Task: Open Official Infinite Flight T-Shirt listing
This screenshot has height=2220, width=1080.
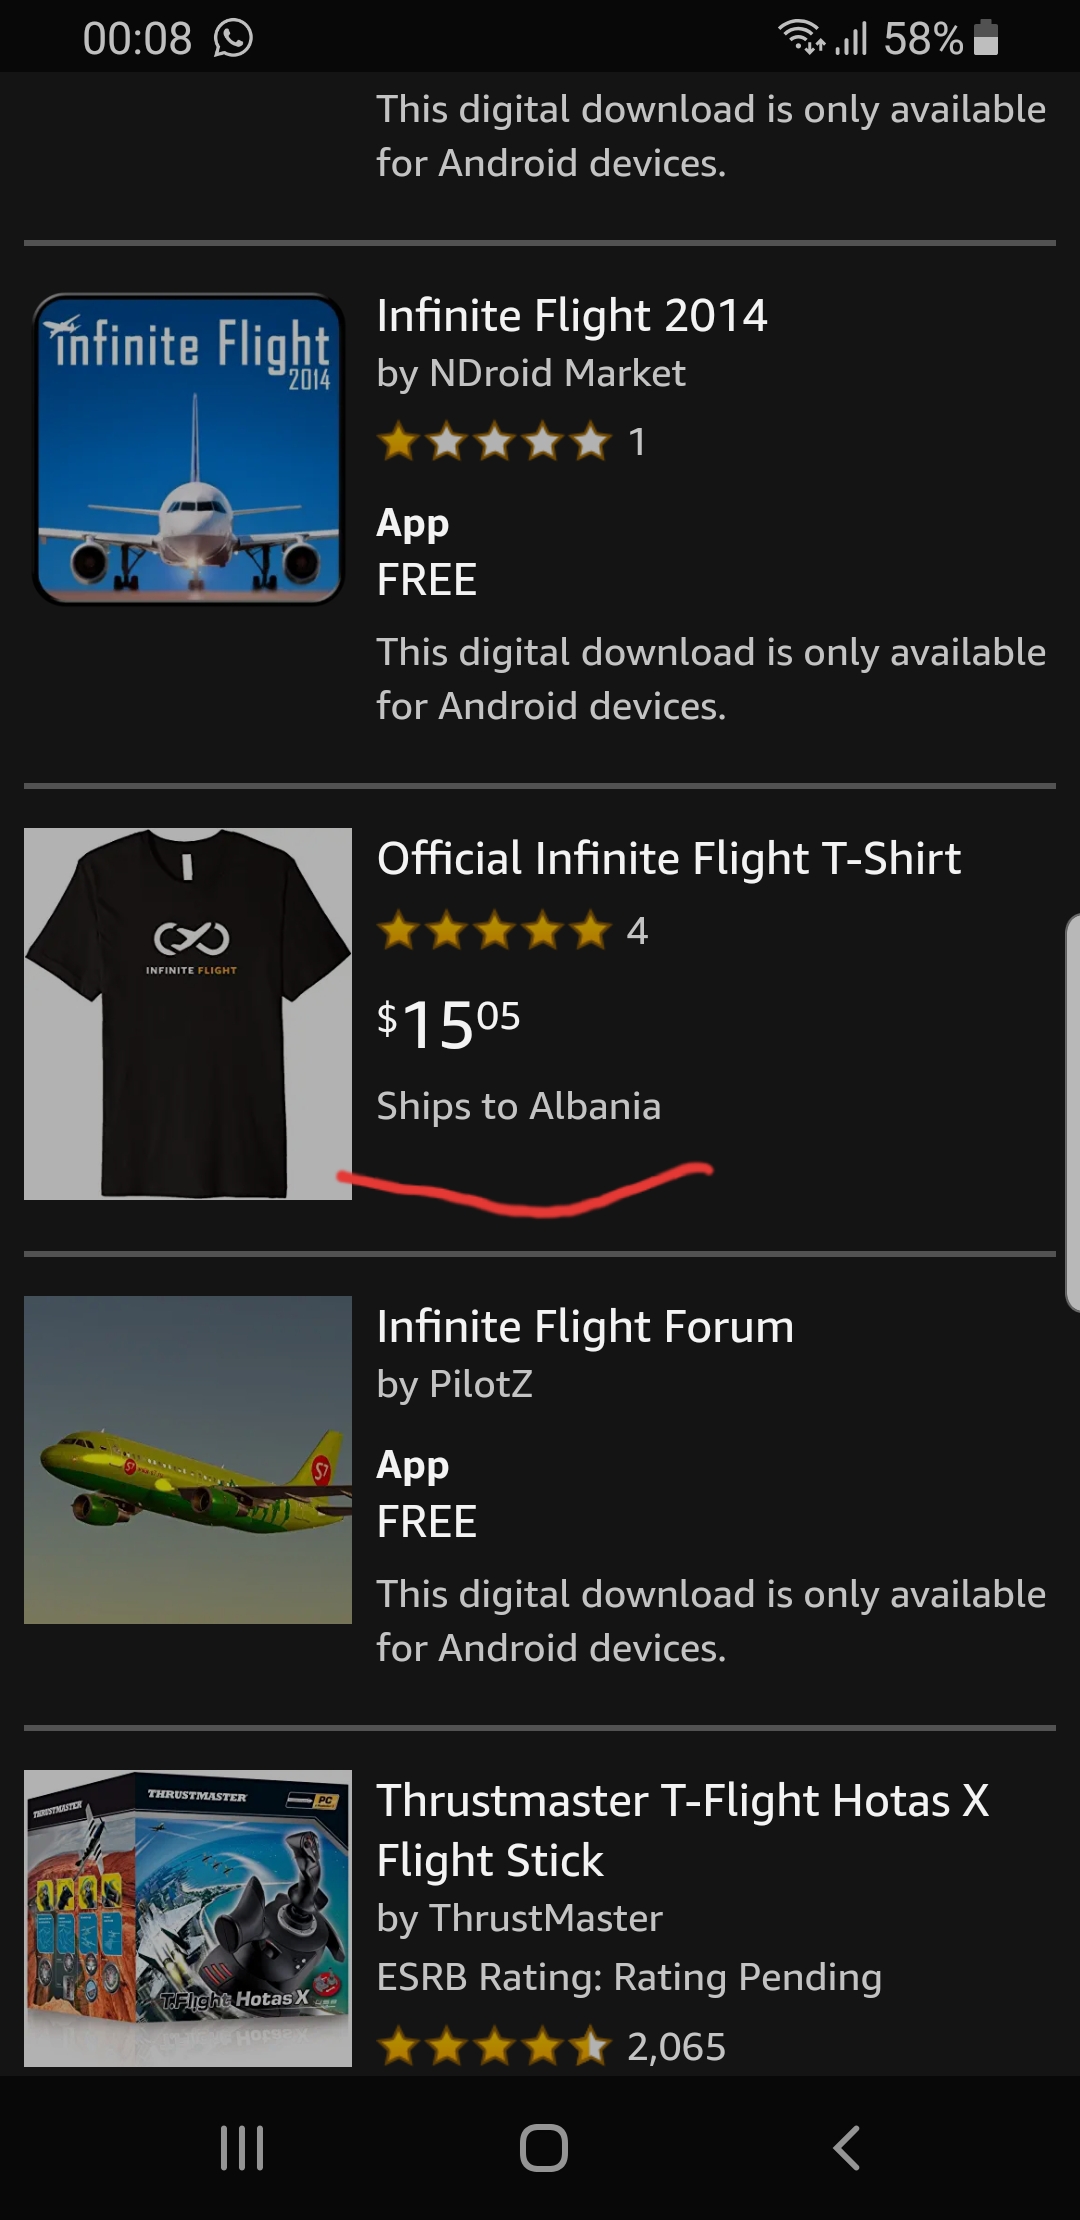Action: pos(668,859)
